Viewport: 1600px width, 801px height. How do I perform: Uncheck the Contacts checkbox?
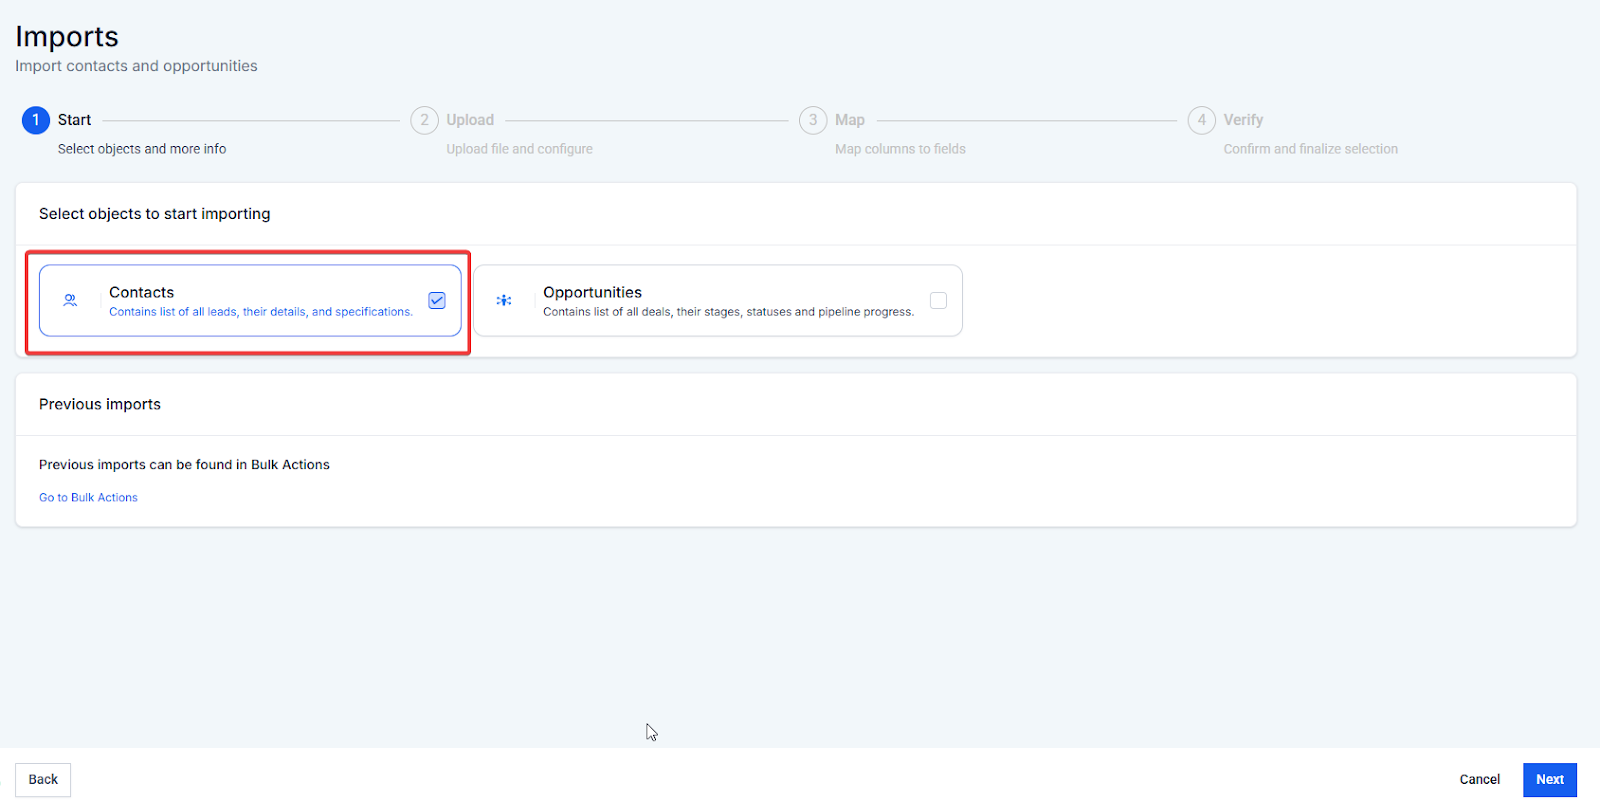click(x=437, y=300)
